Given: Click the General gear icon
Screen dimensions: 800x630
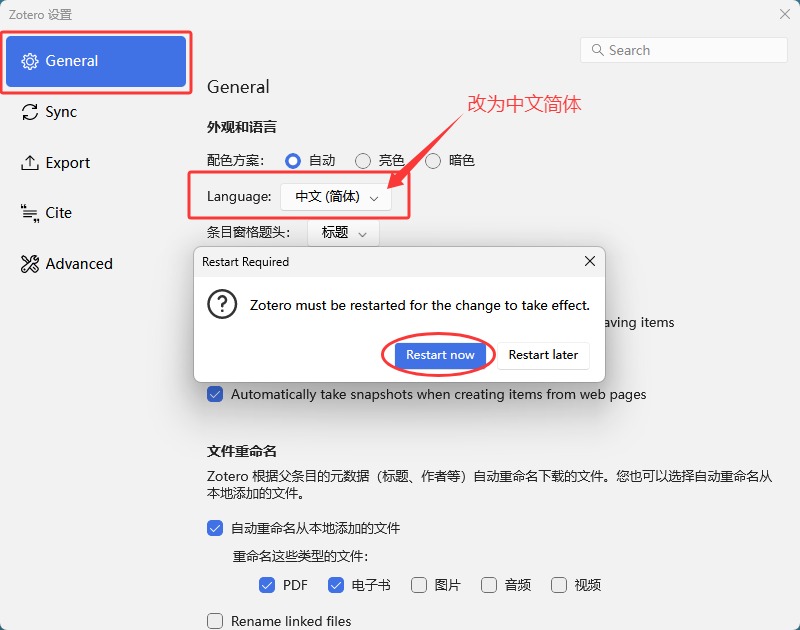Looking at the screenshot, I should coord(30,61).
